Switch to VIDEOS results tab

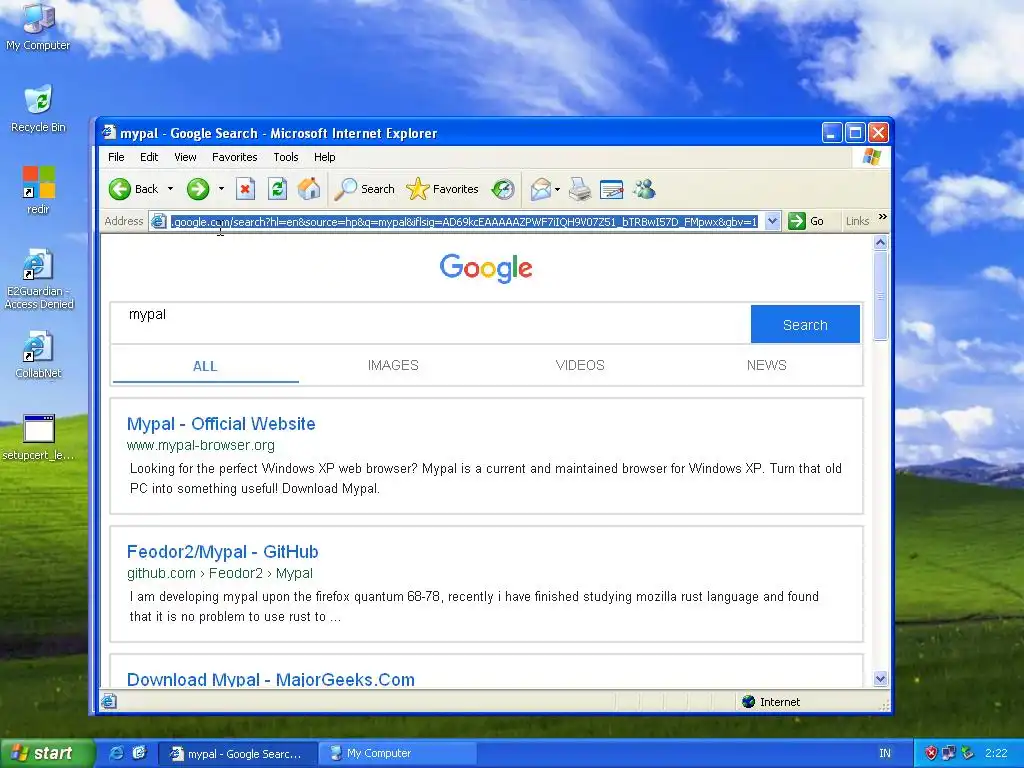point(580,366)
